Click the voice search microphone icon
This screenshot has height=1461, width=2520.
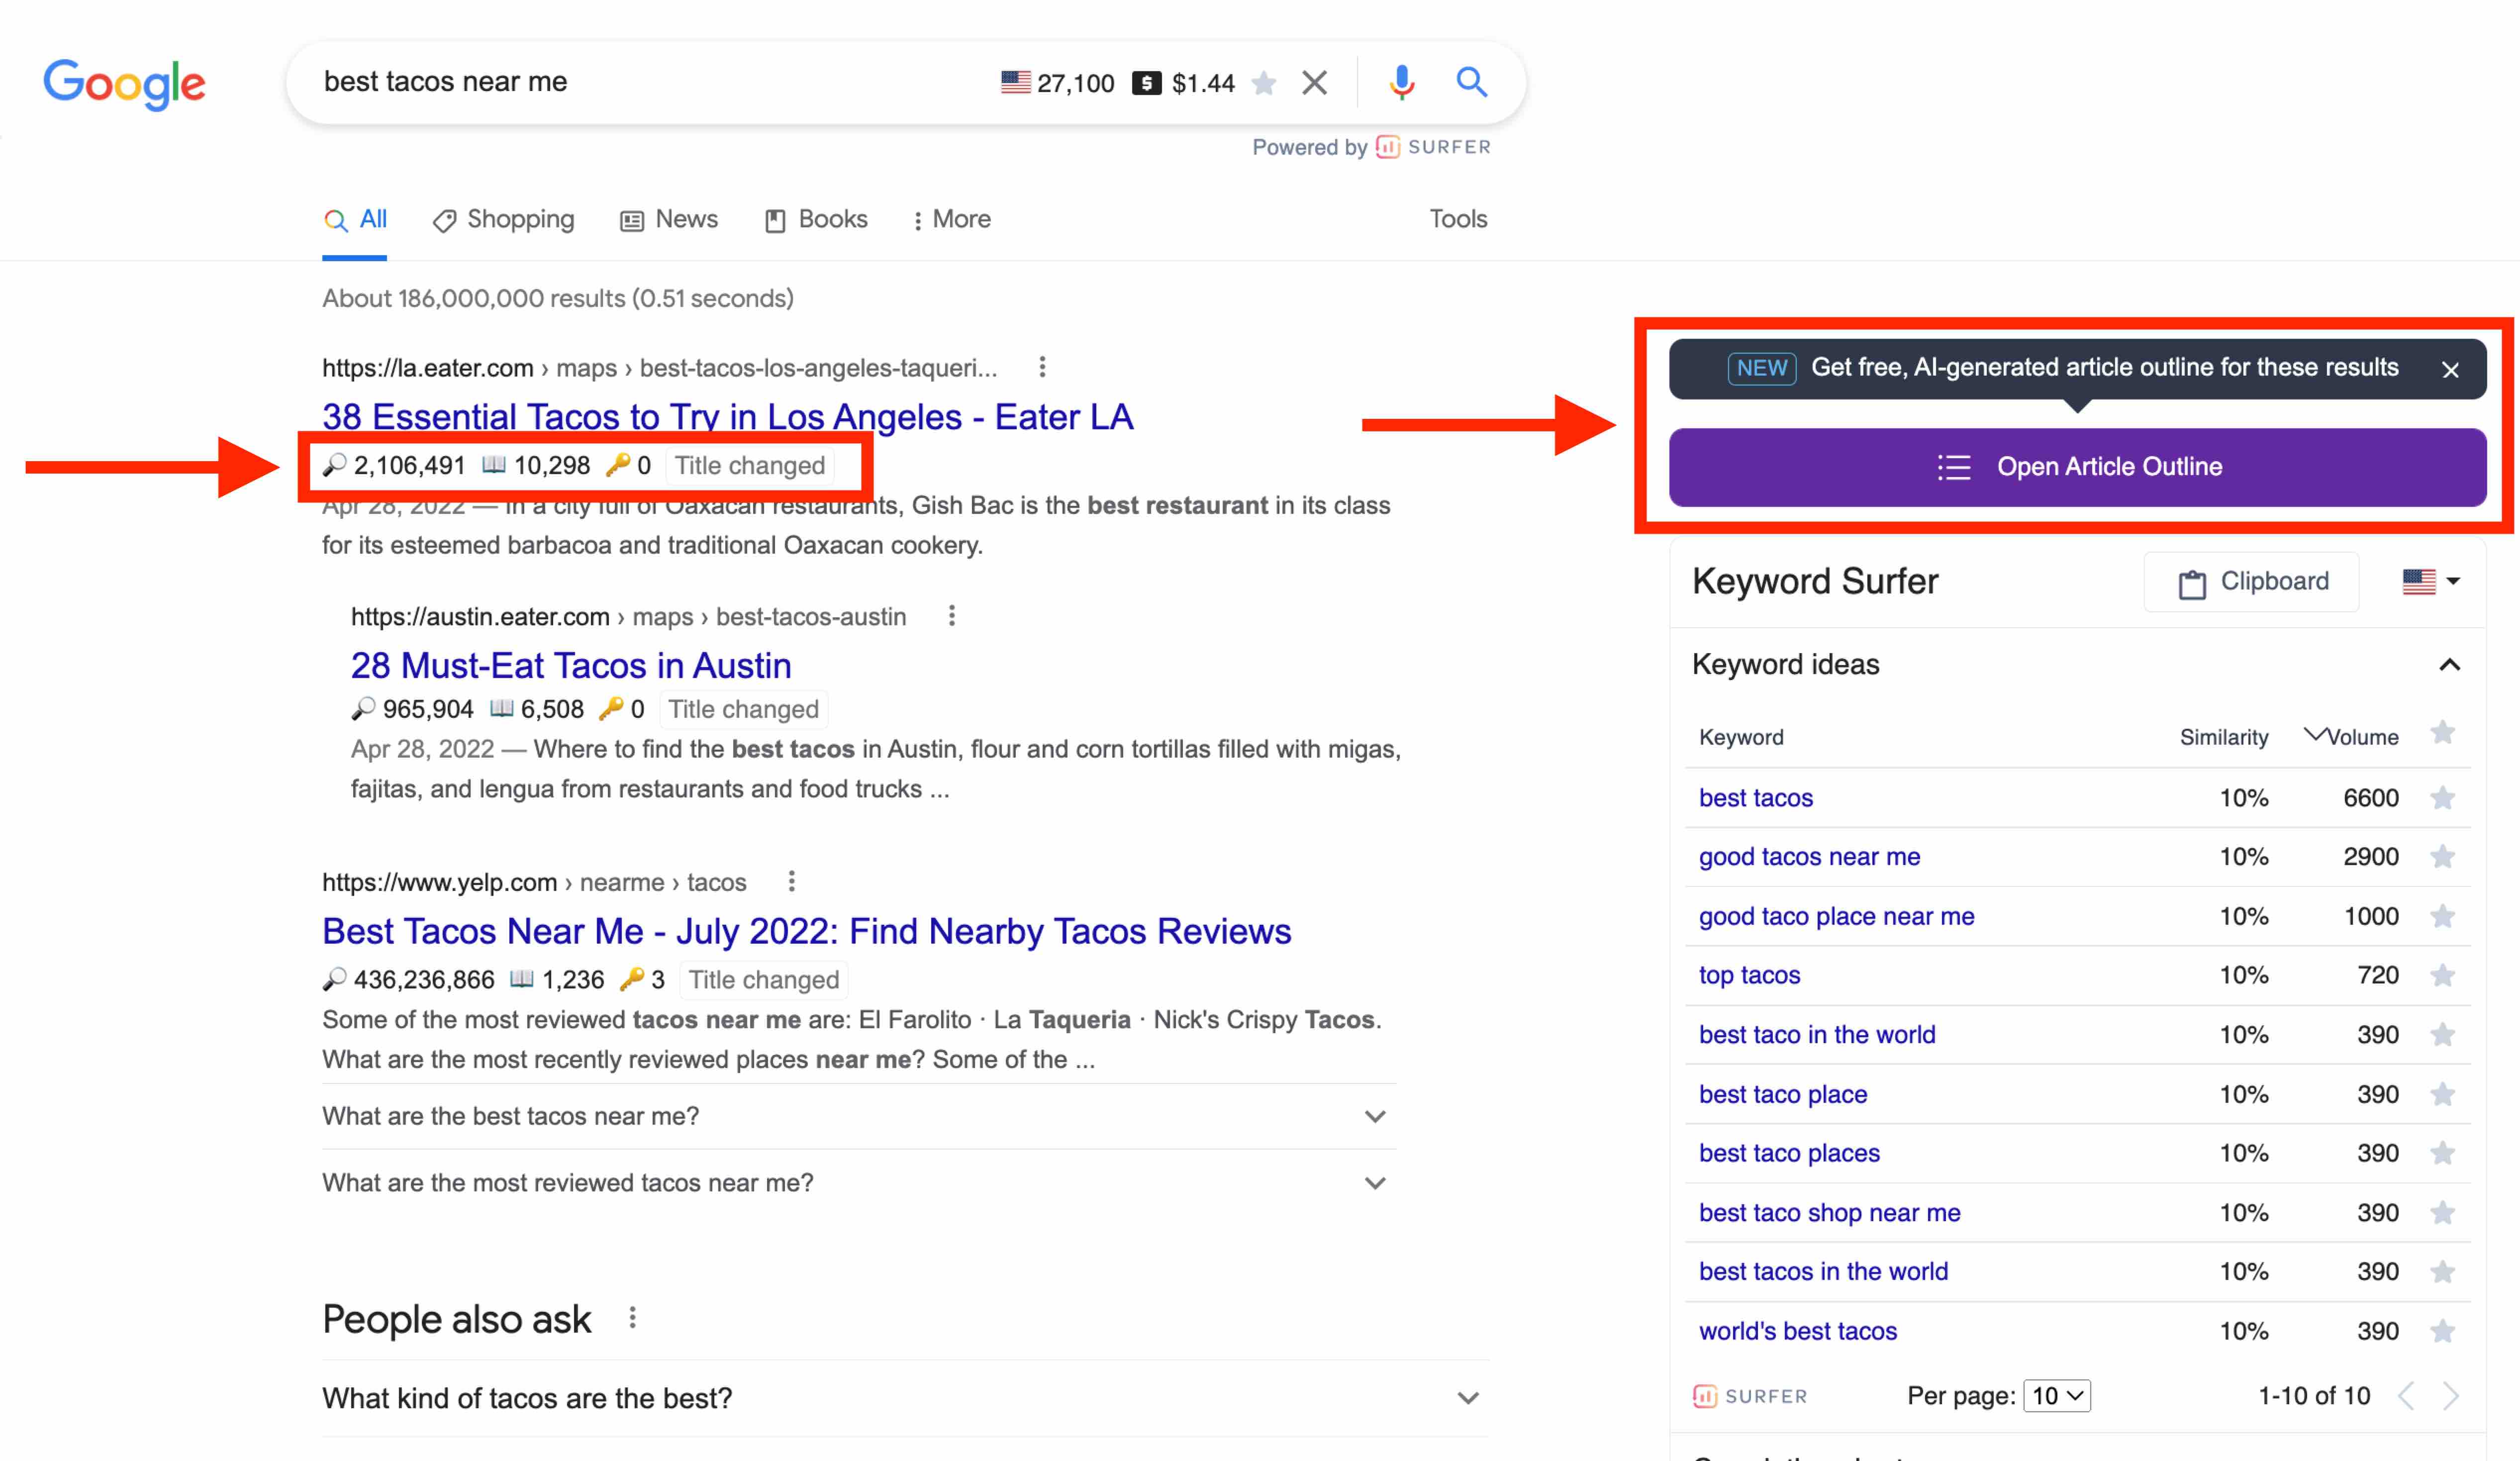click(x=1401, y=82)
